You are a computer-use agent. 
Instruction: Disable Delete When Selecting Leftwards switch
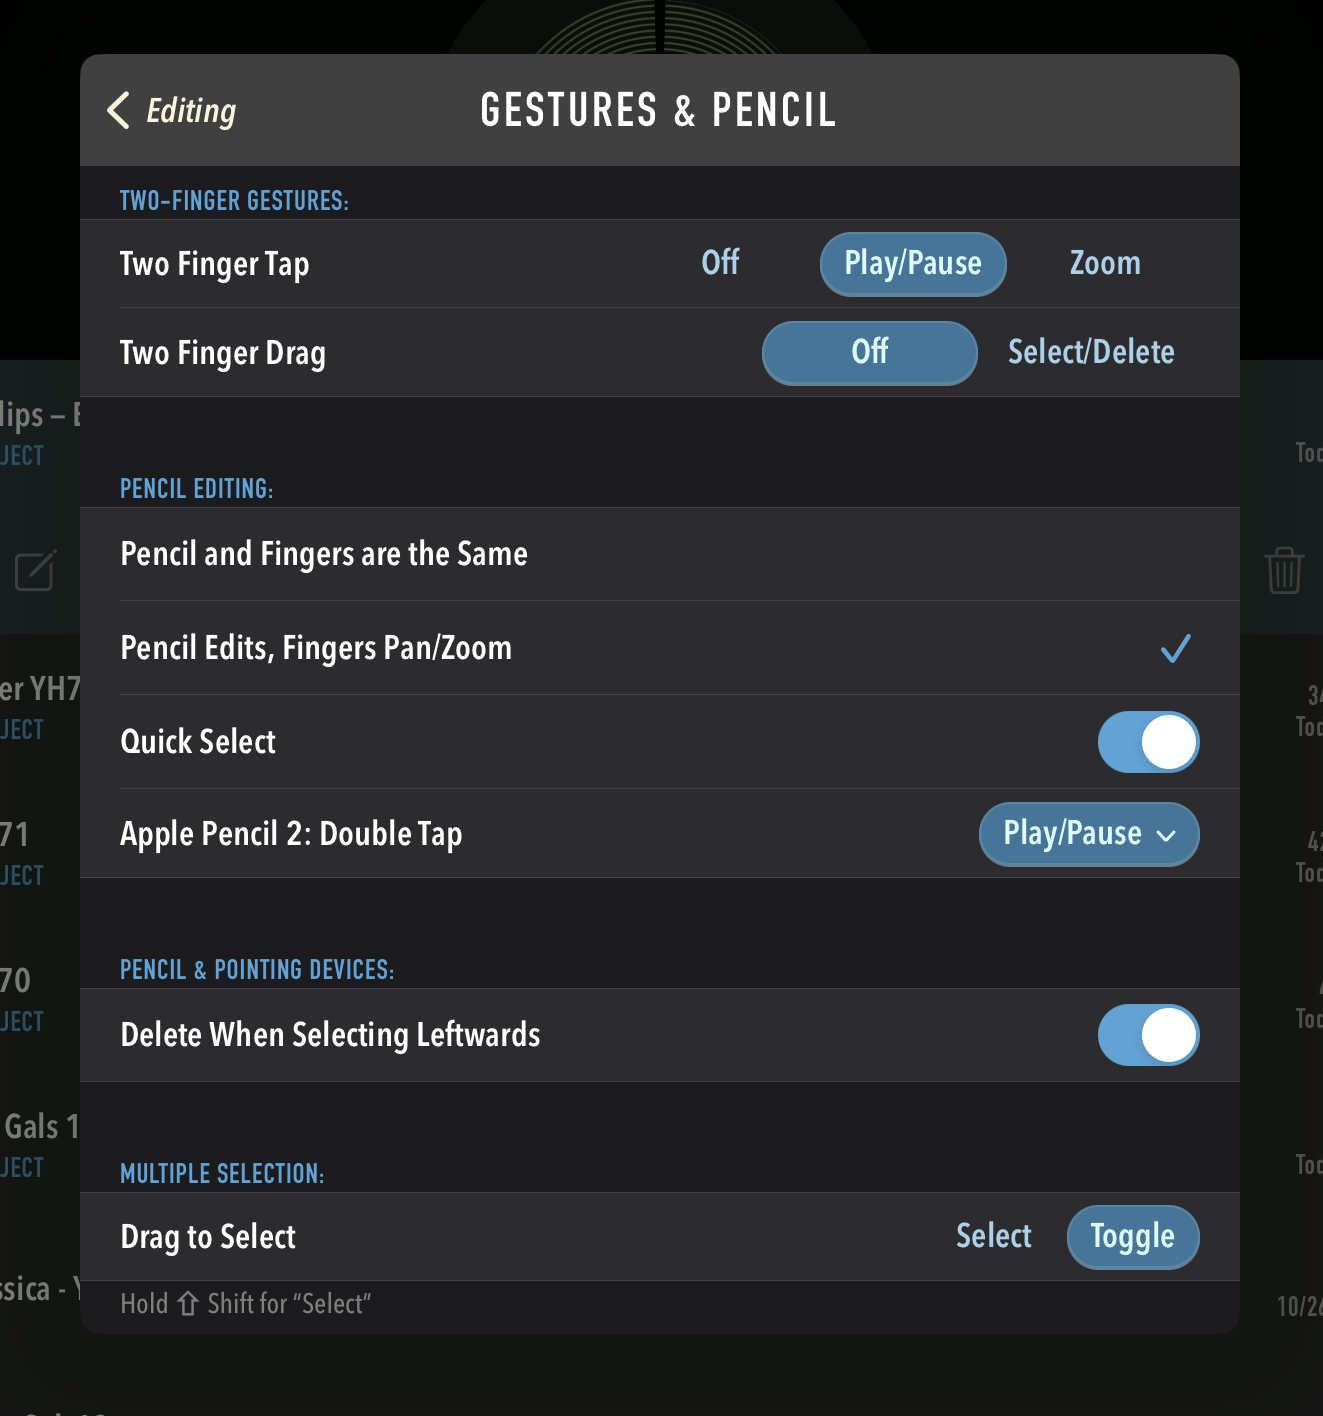coord(1148,1035)
